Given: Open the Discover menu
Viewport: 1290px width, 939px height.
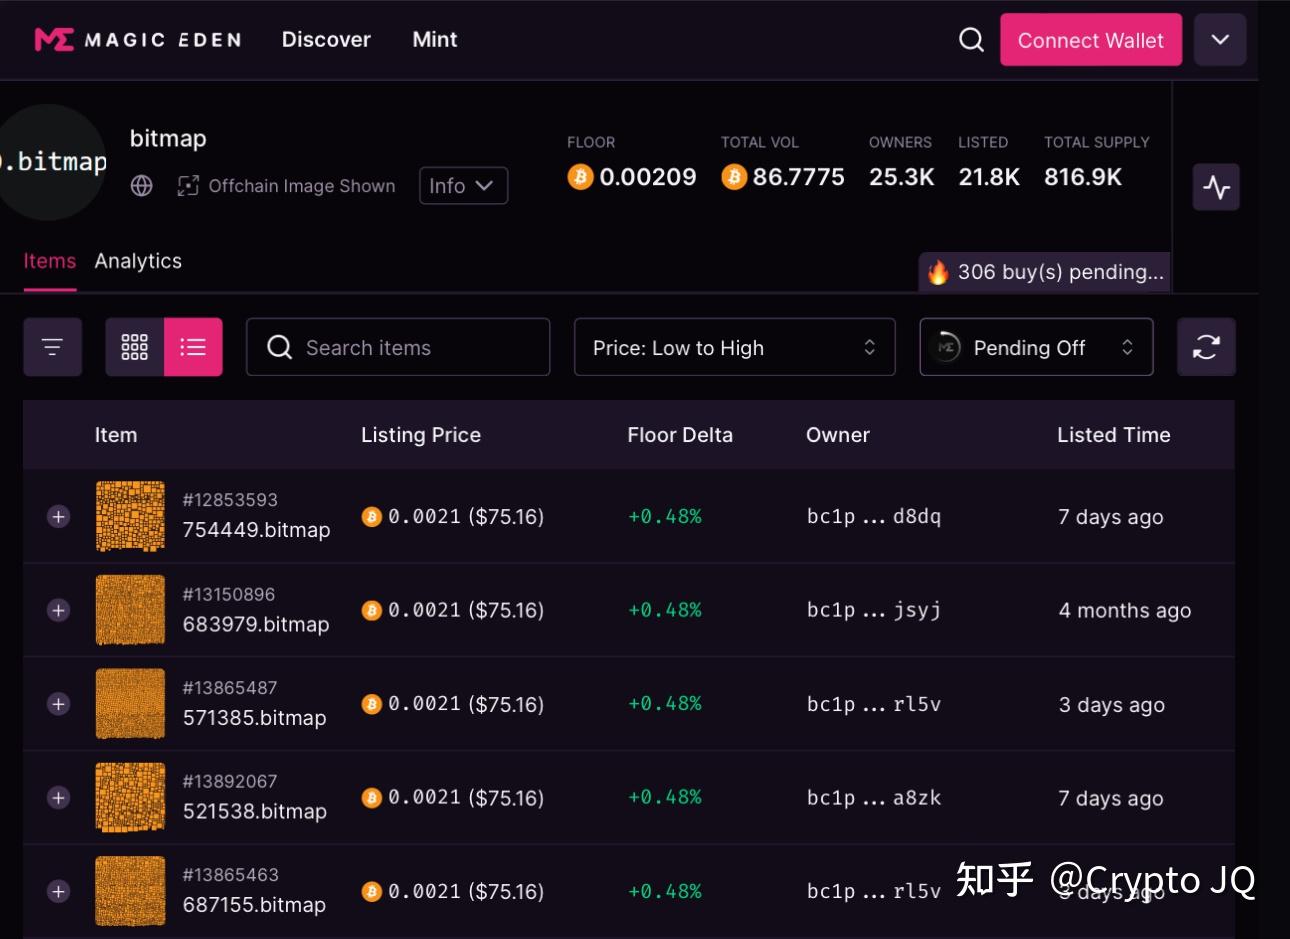Looking at the screenshot, I should pos(326,40).
